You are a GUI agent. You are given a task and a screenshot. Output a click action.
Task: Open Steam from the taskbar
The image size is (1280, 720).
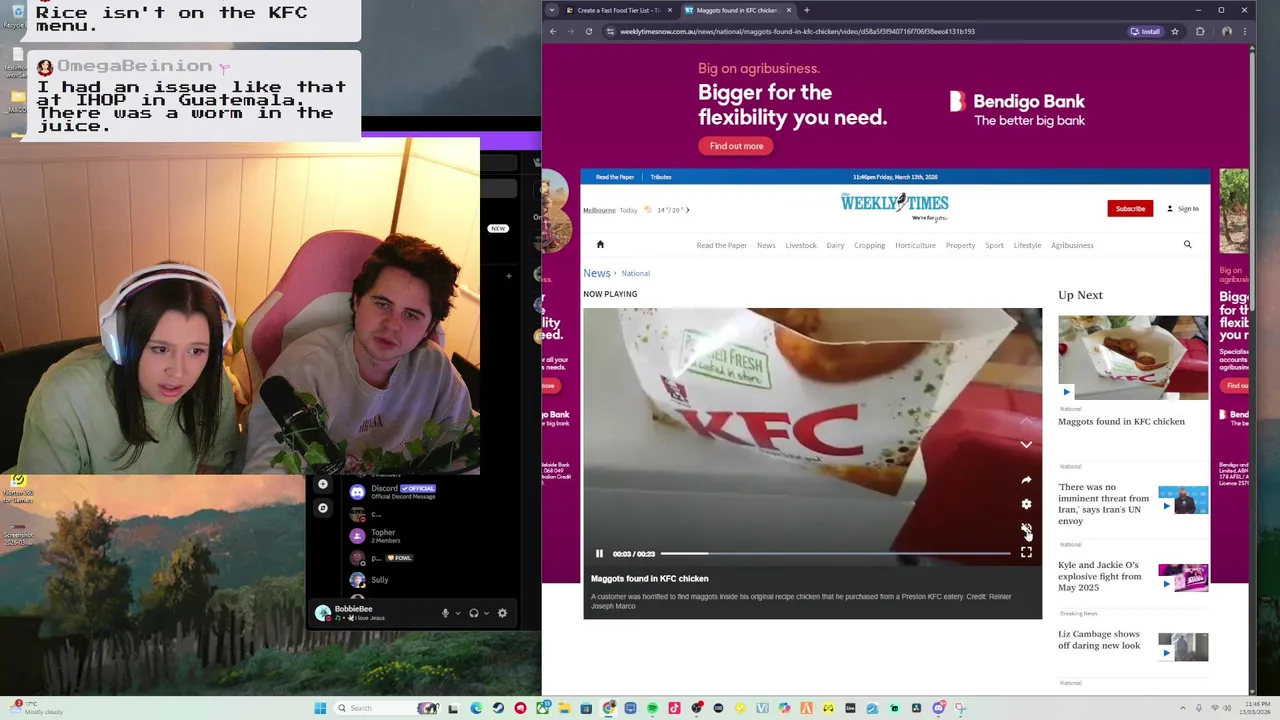(x=498, y=708)
